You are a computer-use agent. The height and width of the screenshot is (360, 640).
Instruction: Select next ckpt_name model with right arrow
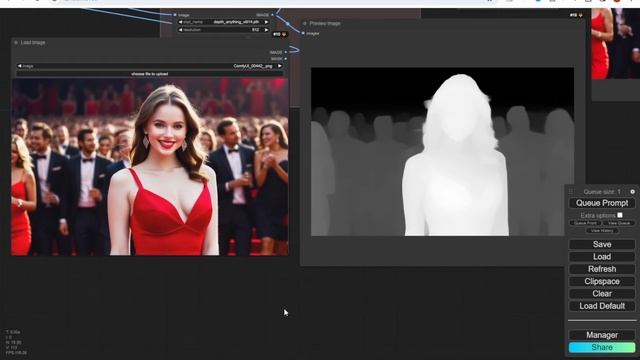point(267,22)
